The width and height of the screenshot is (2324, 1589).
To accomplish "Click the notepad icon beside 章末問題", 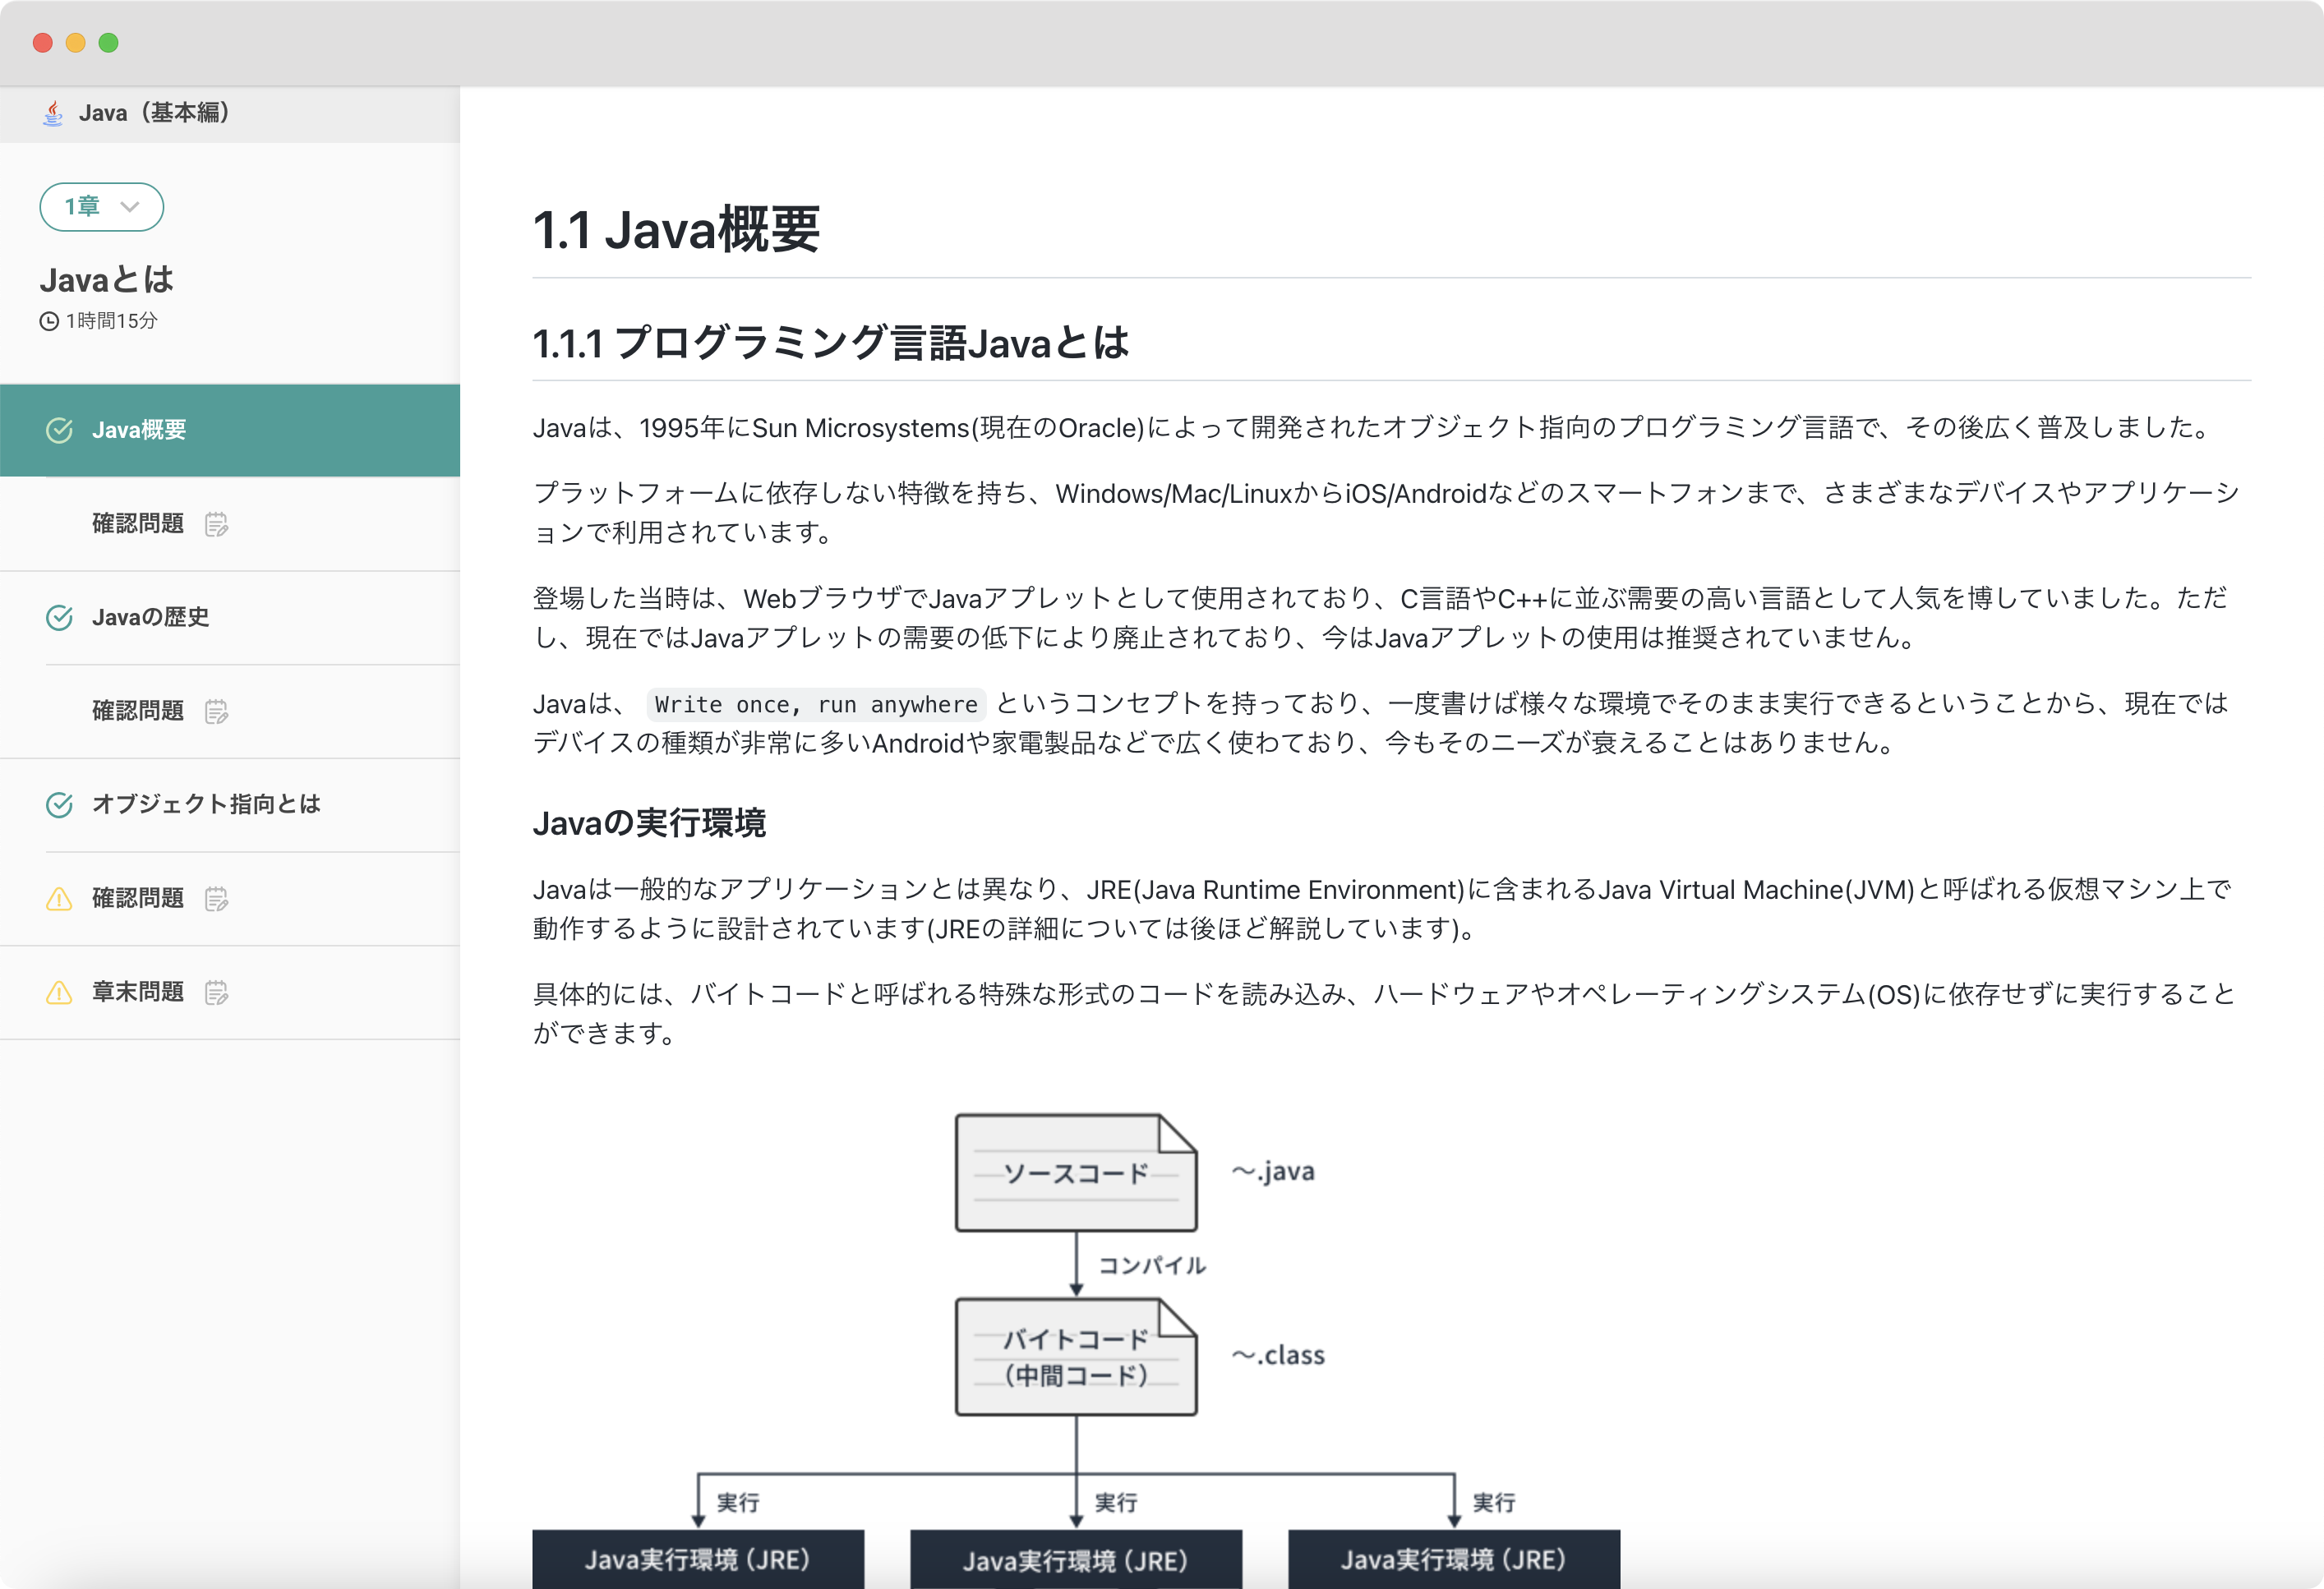I will click(216, 992).
